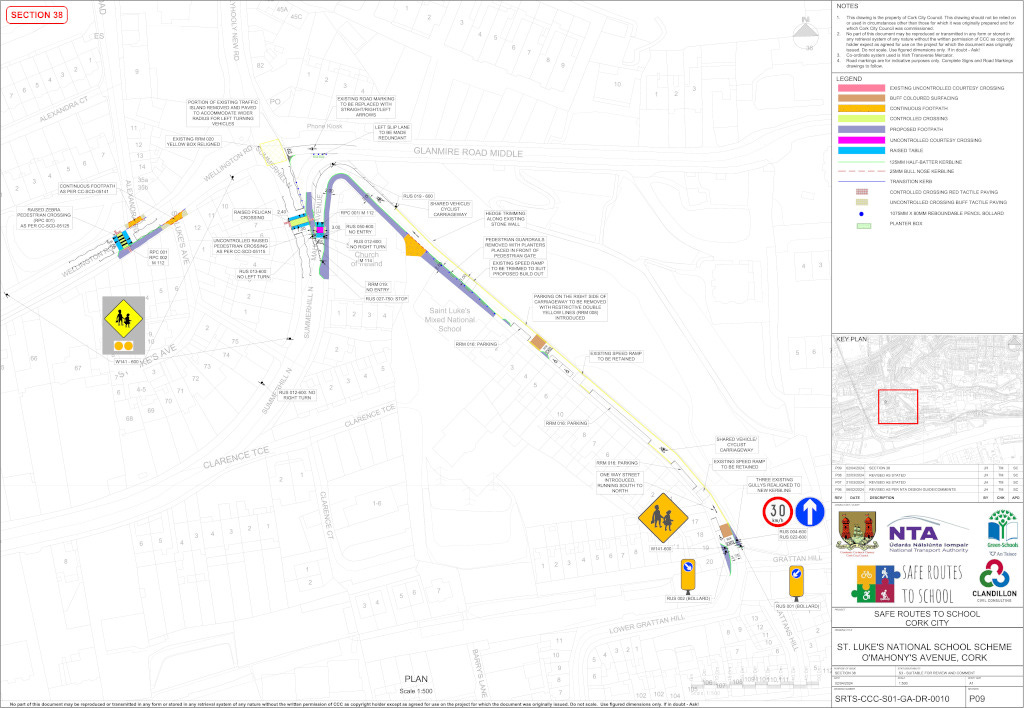Click drawing number SRTS-CCC-S01-GA-DR-0010

coord(893,698)
